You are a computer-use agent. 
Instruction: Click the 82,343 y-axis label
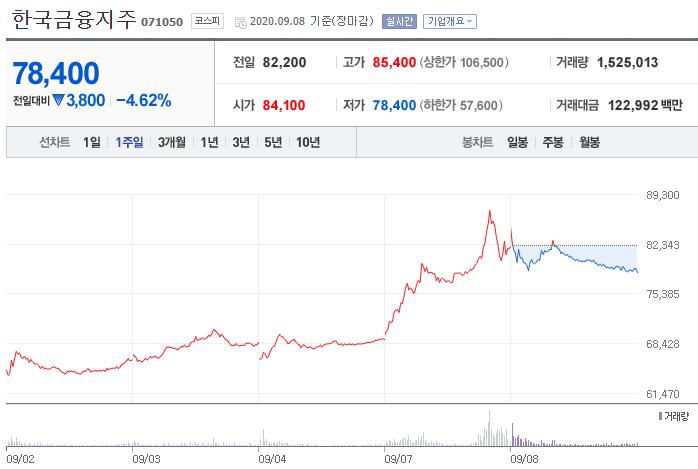pyautogui.click(x=663, y=245)
